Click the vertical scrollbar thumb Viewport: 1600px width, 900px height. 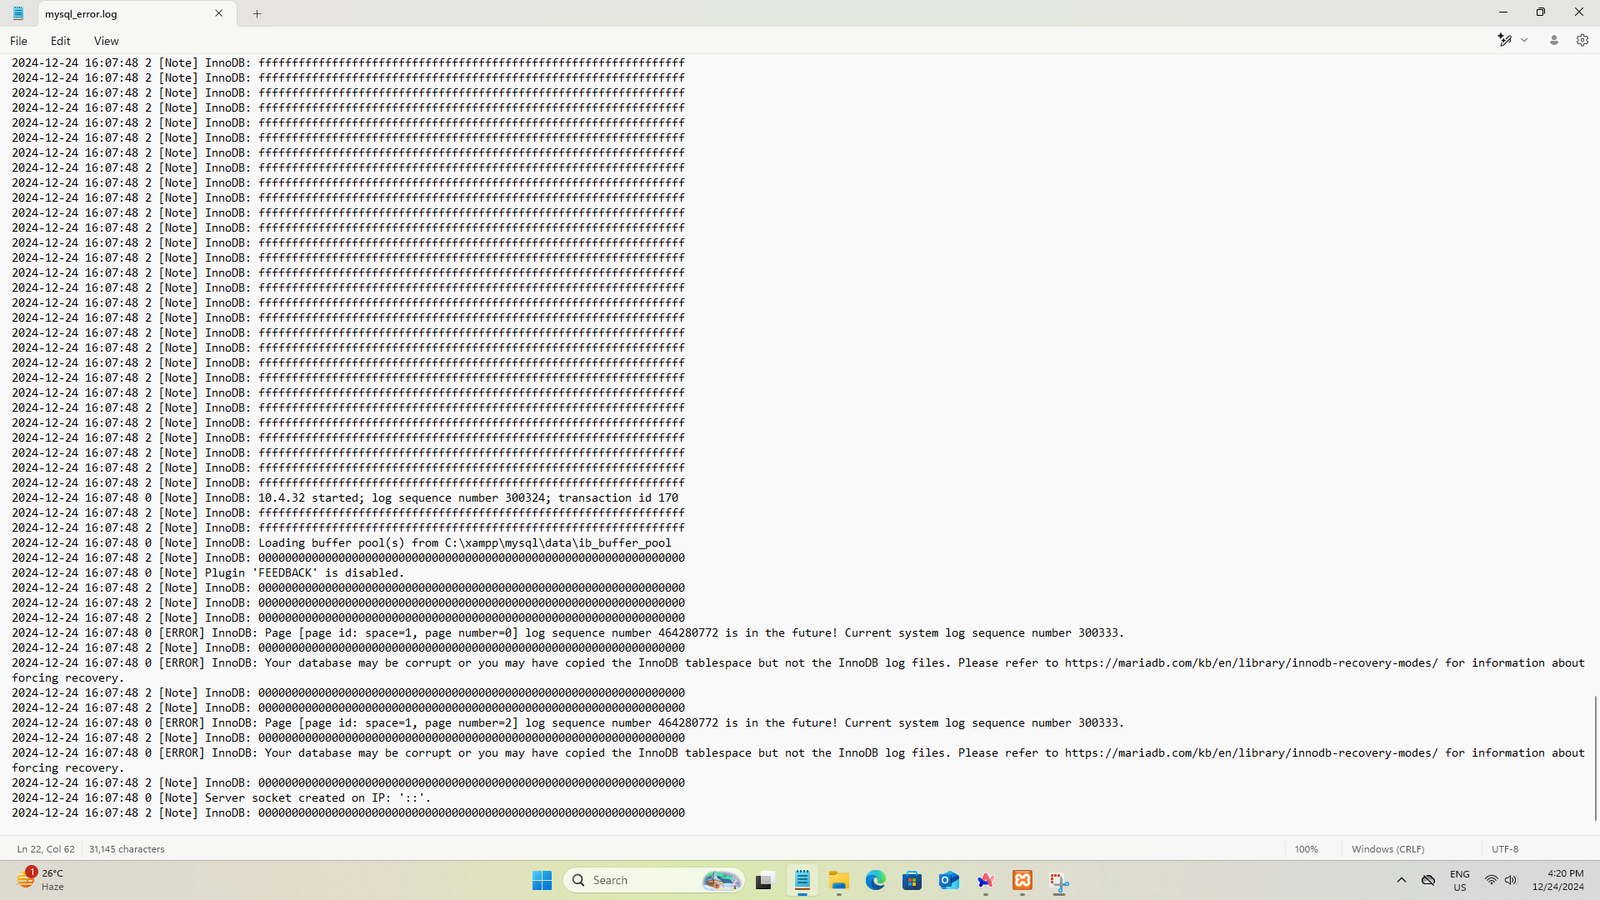tap(1595, 758)
